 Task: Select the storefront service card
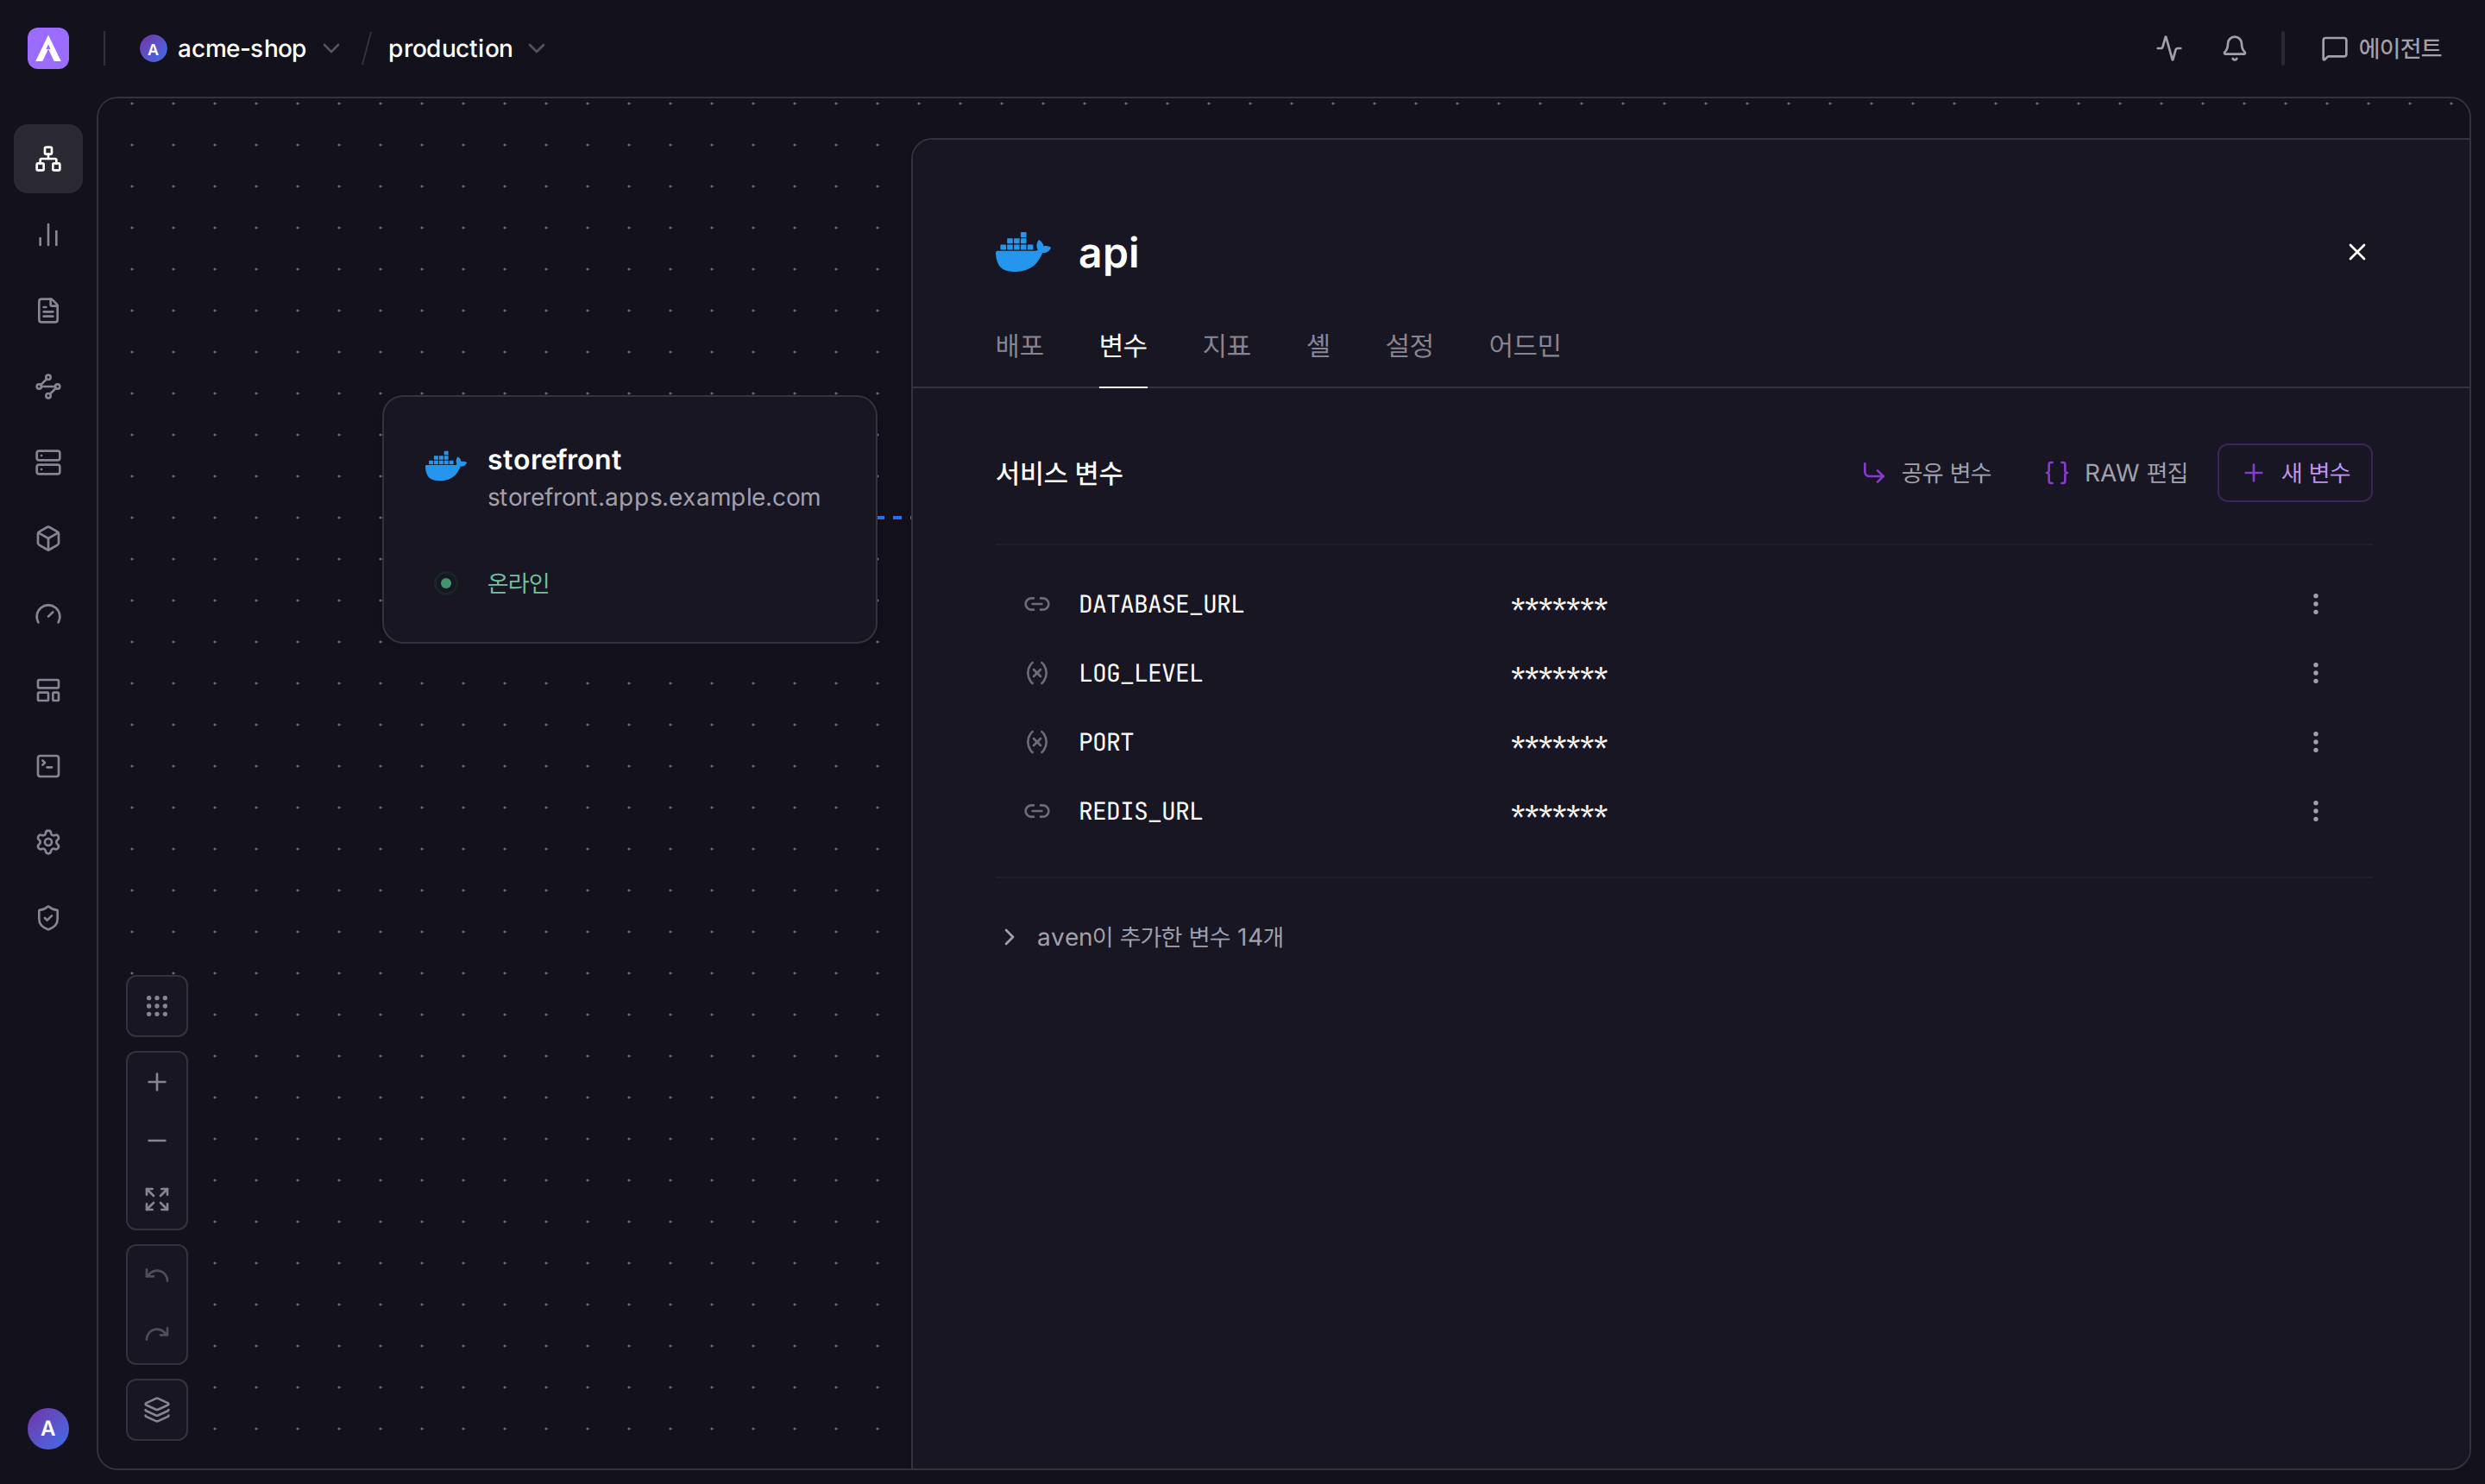[630, 519]
